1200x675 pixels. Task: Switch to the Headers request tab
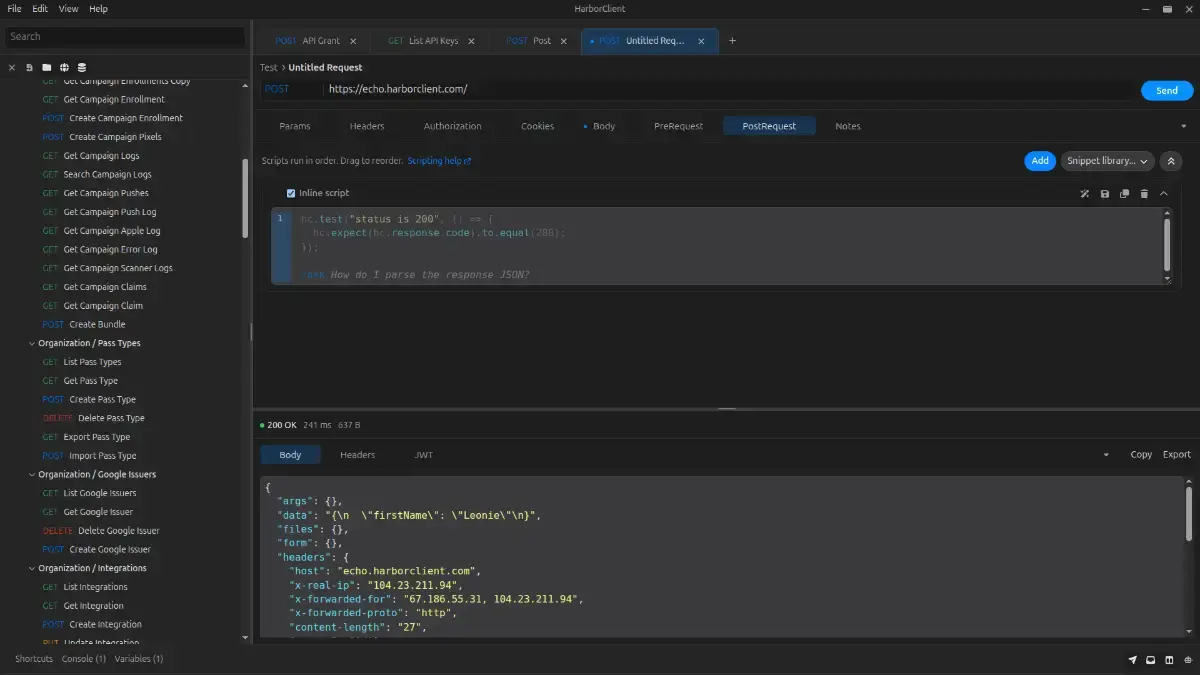tap(367, 126)
